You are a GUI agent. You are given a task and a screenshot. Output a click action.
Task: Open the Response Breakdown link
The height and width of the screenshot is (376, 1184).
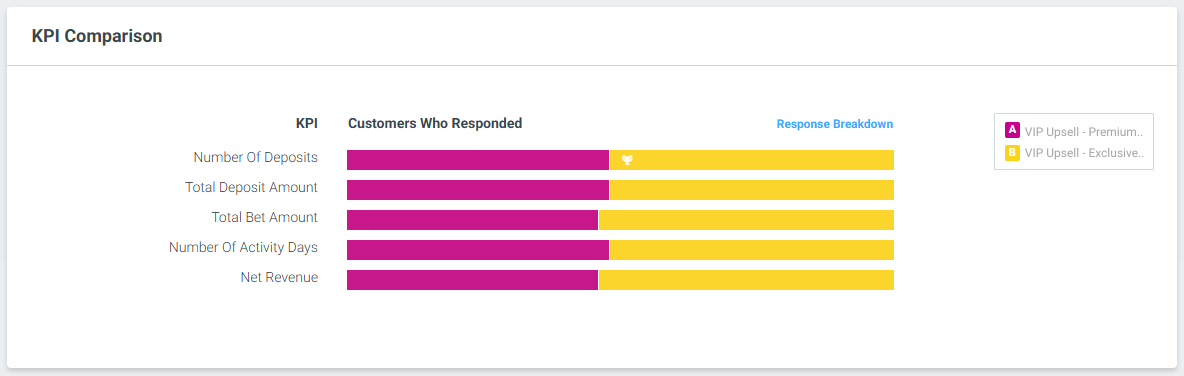834,124
